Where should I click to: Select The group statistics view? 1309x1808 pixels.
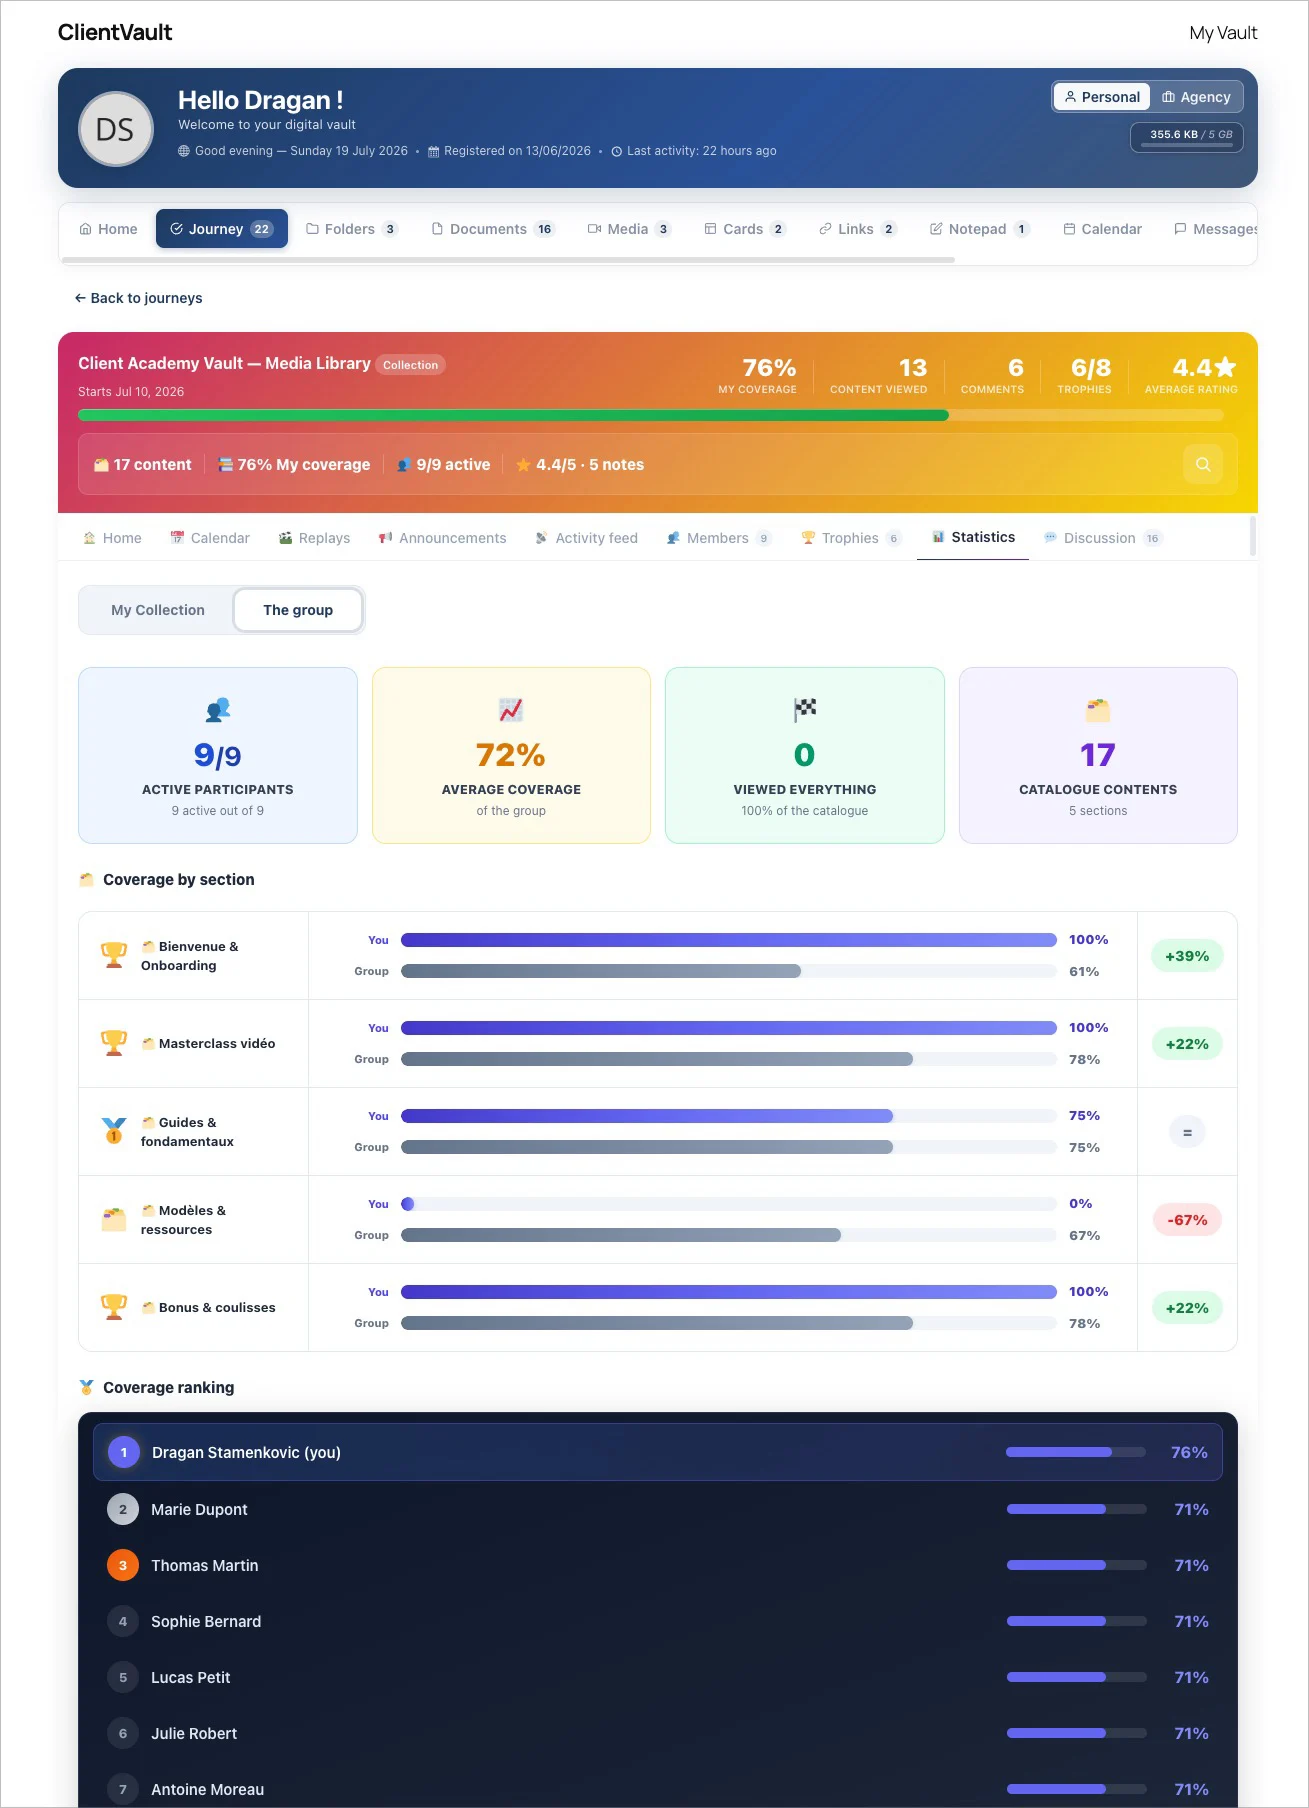(x=298, y=610)
